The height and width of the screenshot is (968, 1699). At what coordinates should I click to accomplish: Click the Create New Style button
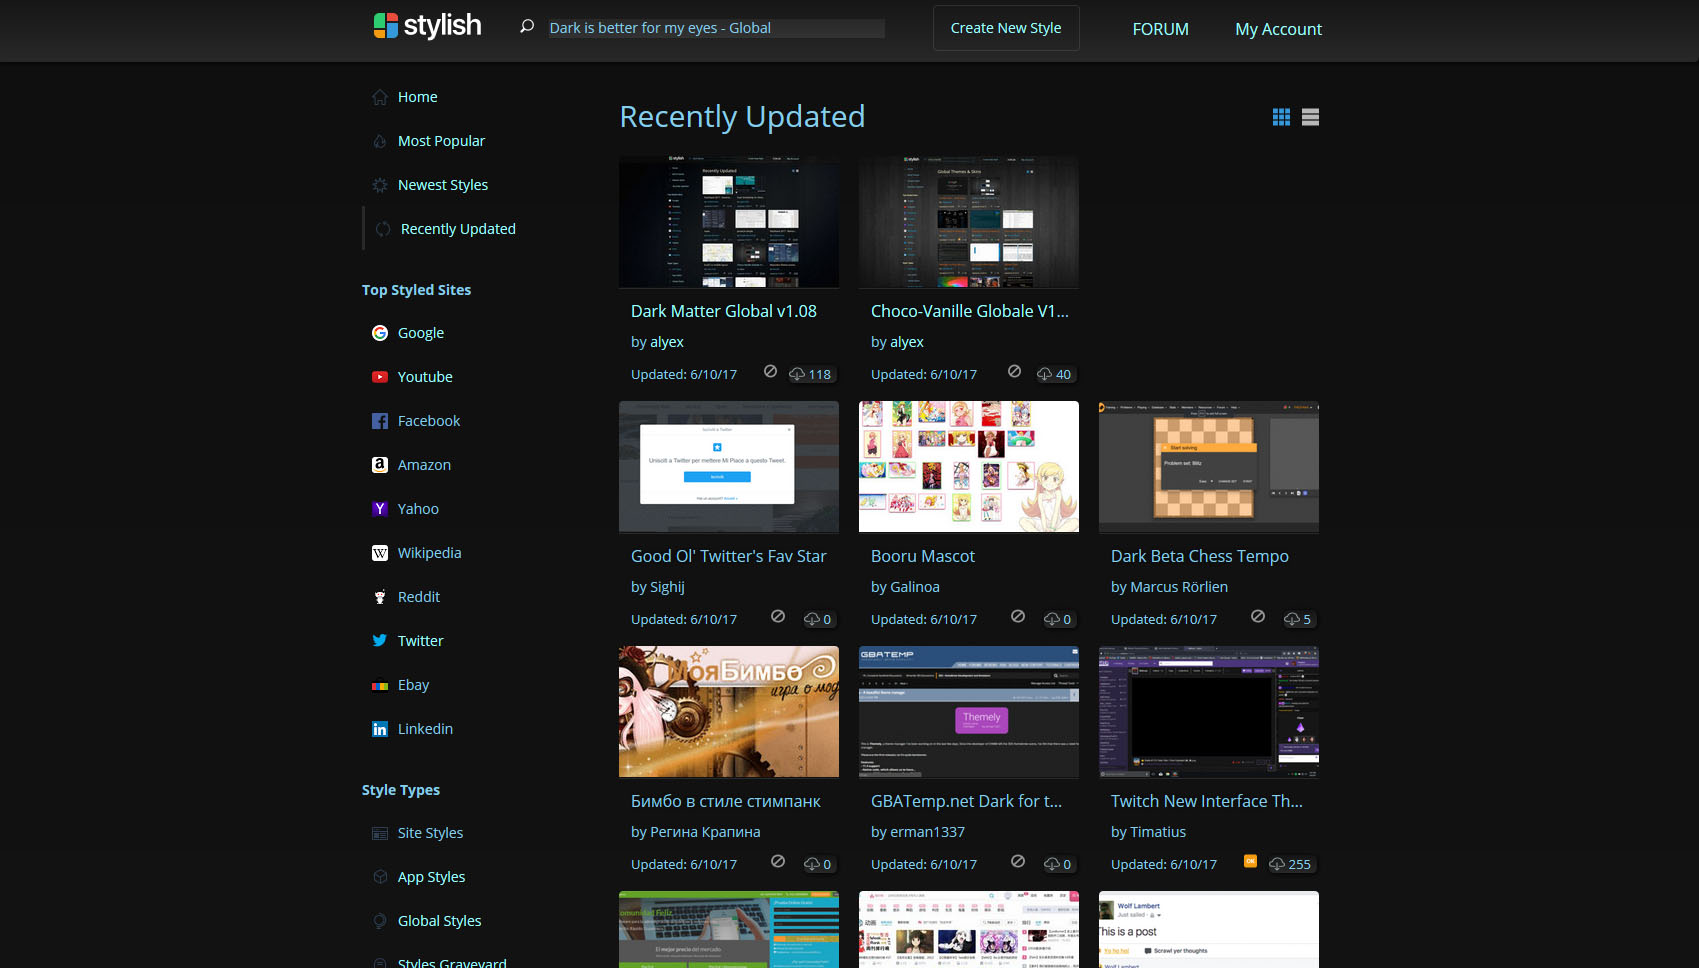pyautogui.click(x=1005, y=28)
